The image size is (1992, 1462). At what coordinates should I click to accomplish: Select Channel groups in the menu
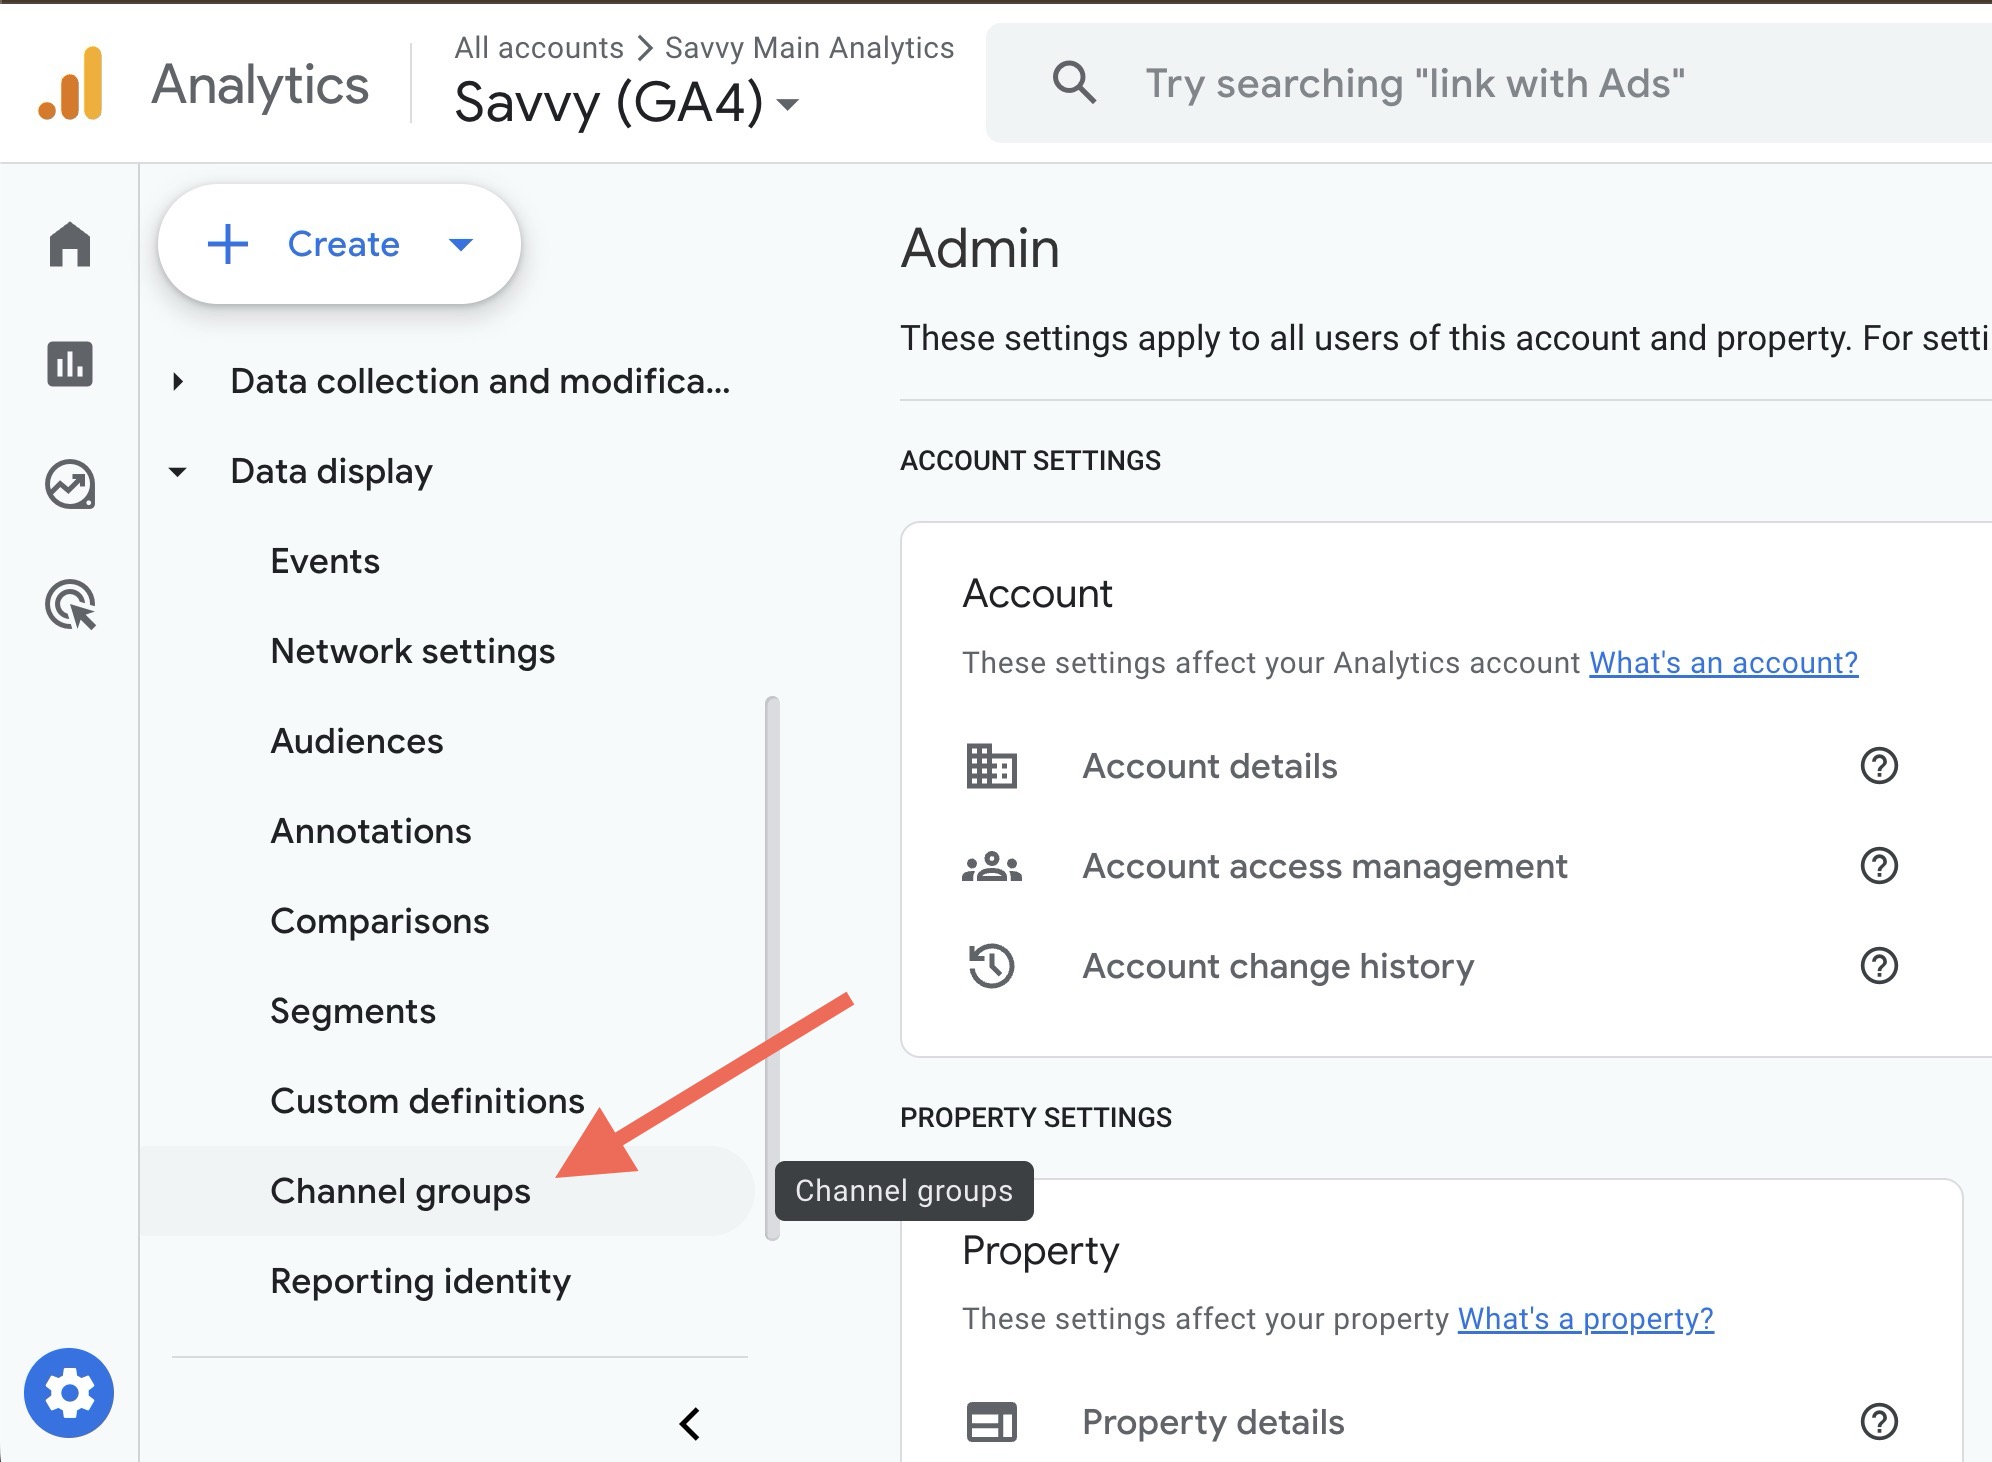pos(400,1191)
